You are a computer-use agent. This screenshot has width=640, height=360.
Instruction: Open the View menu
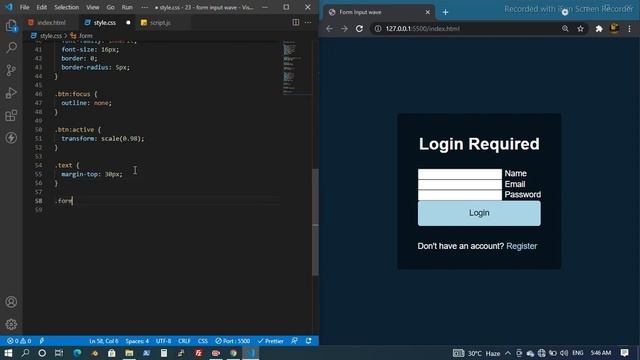(93, 7)
